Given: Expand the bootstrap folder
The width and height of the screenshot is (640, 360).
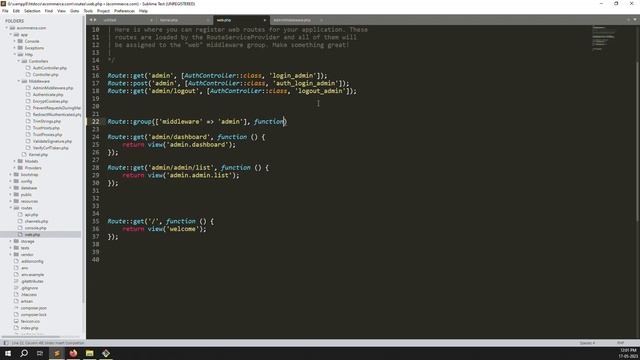Looking at the screenshot, I should tap(11, 174).
